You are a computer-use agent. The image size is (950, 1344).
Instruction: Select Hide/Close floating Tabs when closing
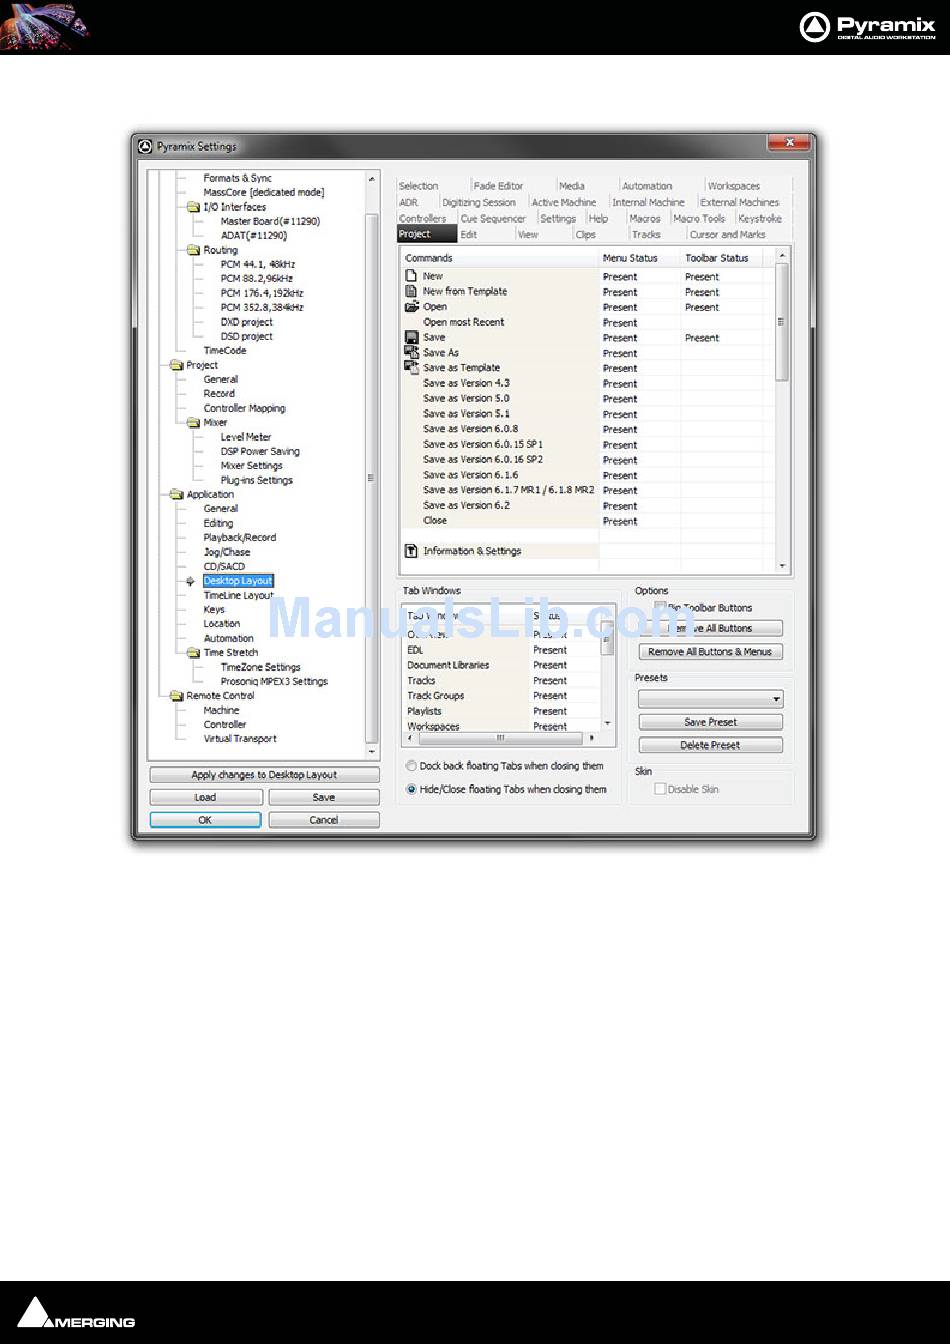(x=411, y=789)
